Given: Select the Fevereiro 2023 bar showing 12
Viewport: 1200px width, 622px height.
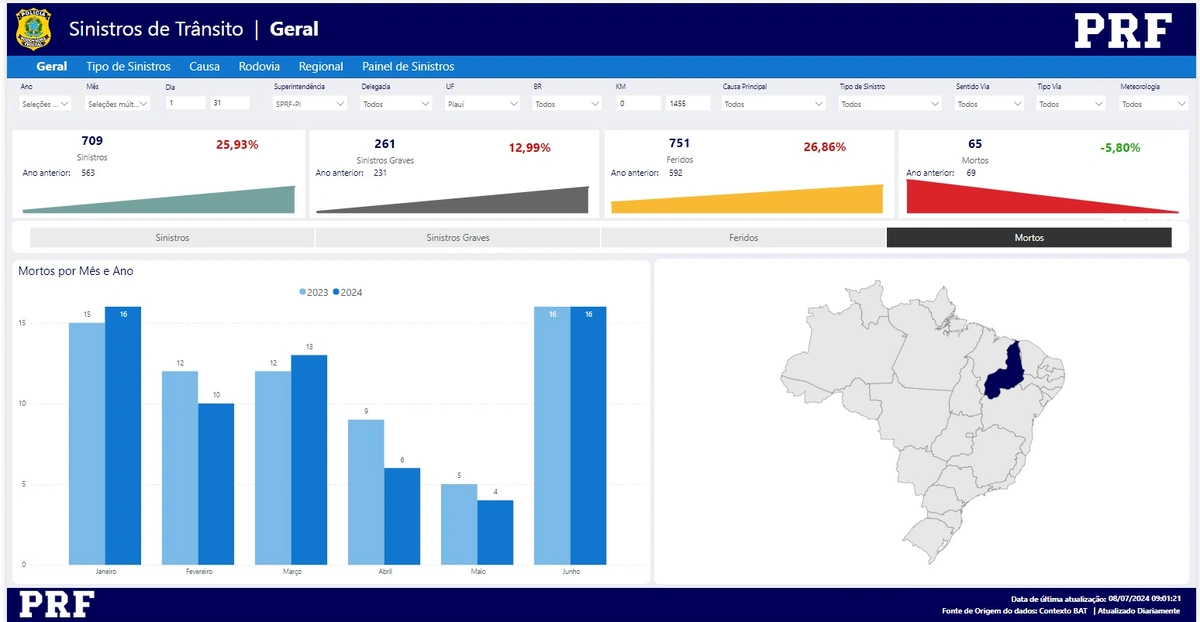Looking at the screenshot, I should point(180,468).
